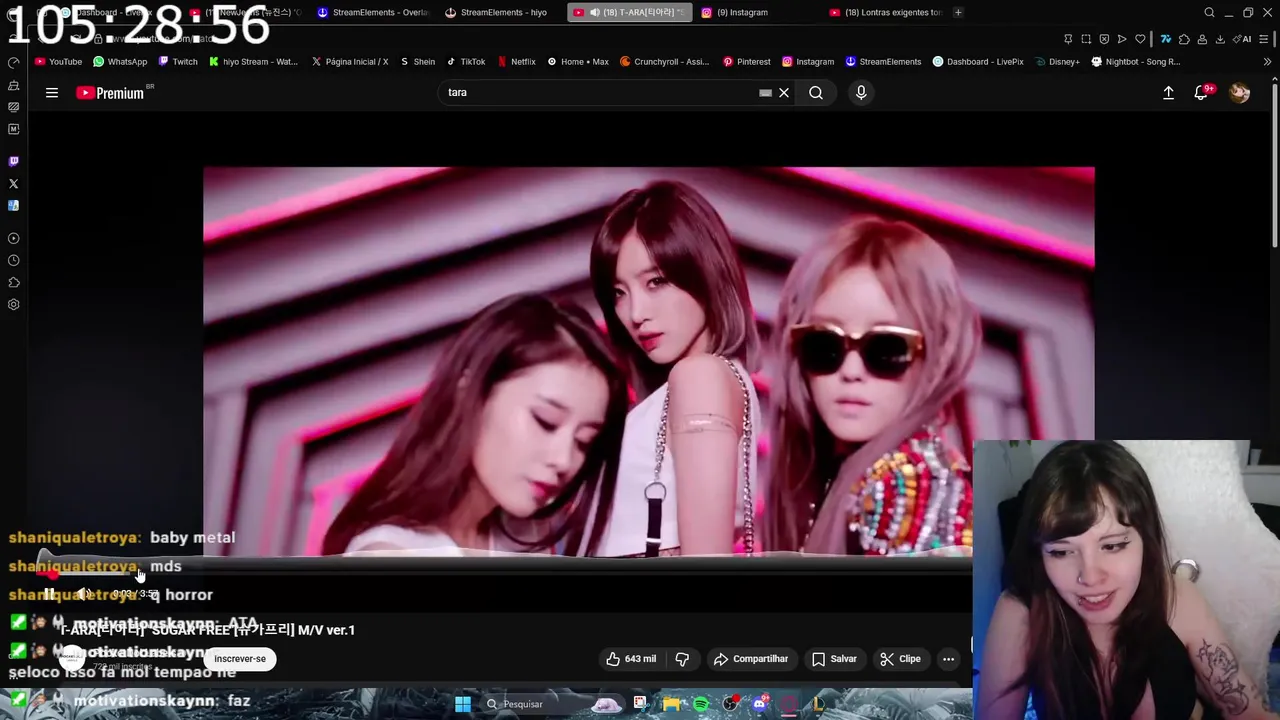Open more actions three-dot menu
1280x720 pixels.
click(x=948, y=659)
